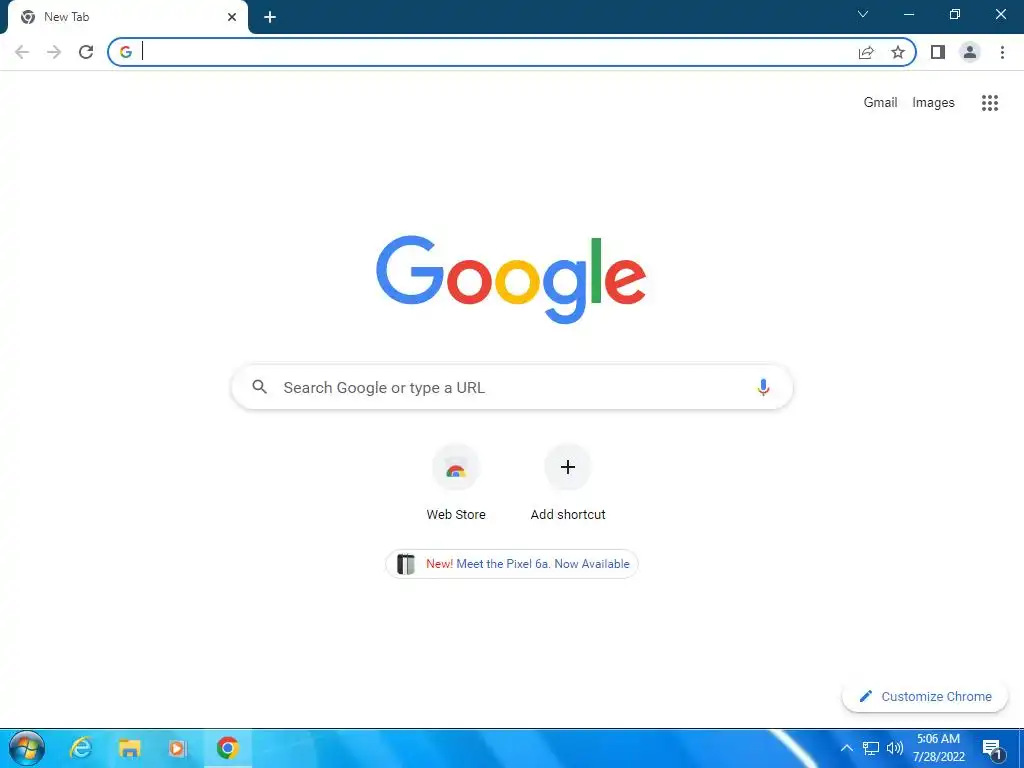Screen dimensions: 1024x768
Task: Open File Explorer from taskbar
Action: (x=129, y=748)
